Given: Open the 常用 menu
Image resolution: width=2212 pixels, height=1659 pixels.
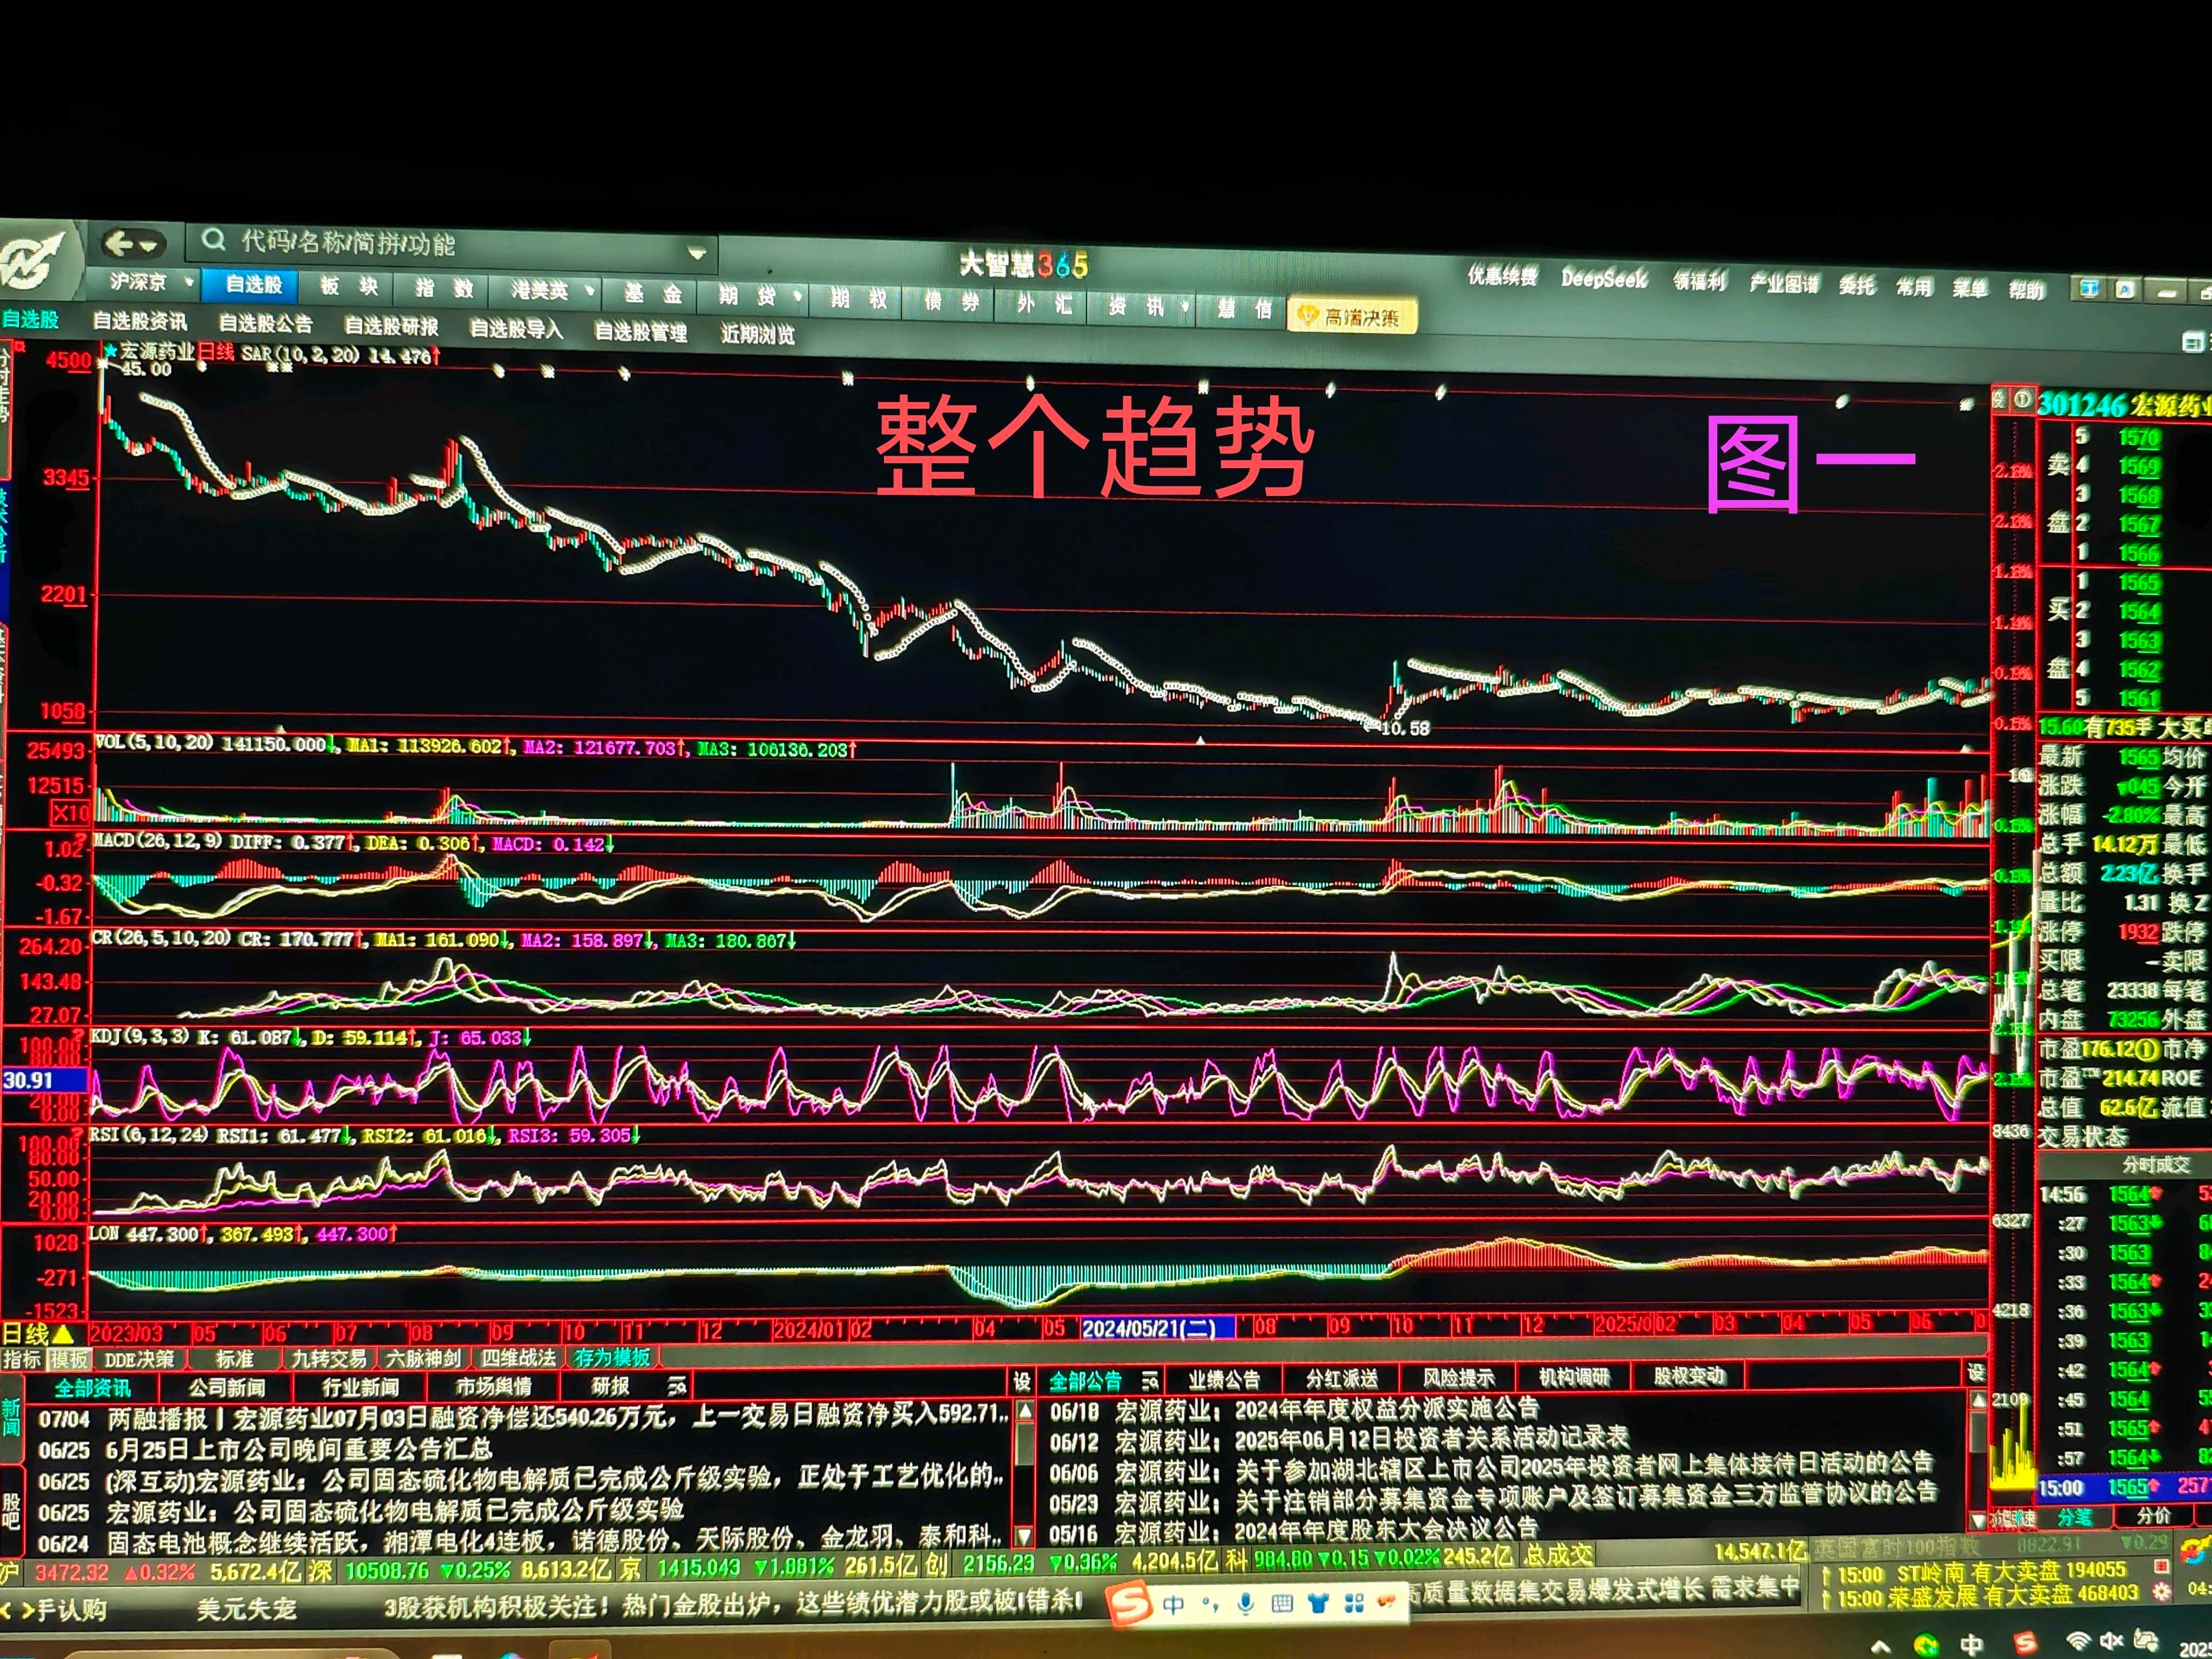Looking at the screenshot, I should [1914, 288].
